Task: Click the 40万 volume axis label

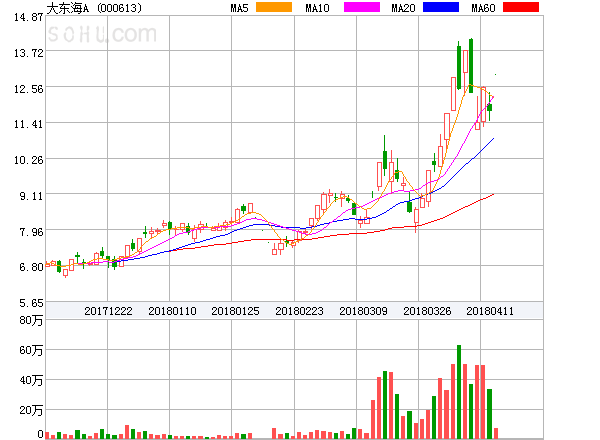Action: [x=31, y=380]
